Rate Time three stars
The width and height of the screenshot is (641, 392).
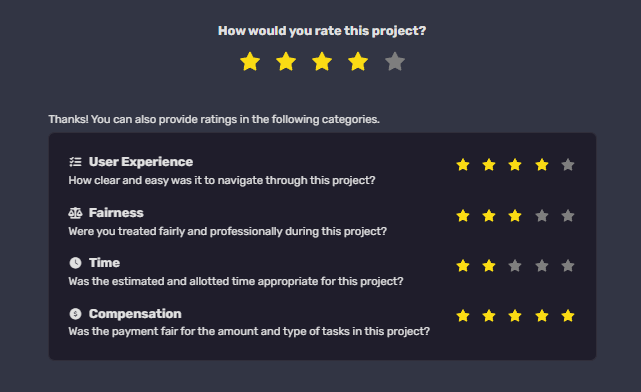tap(515, 266)
